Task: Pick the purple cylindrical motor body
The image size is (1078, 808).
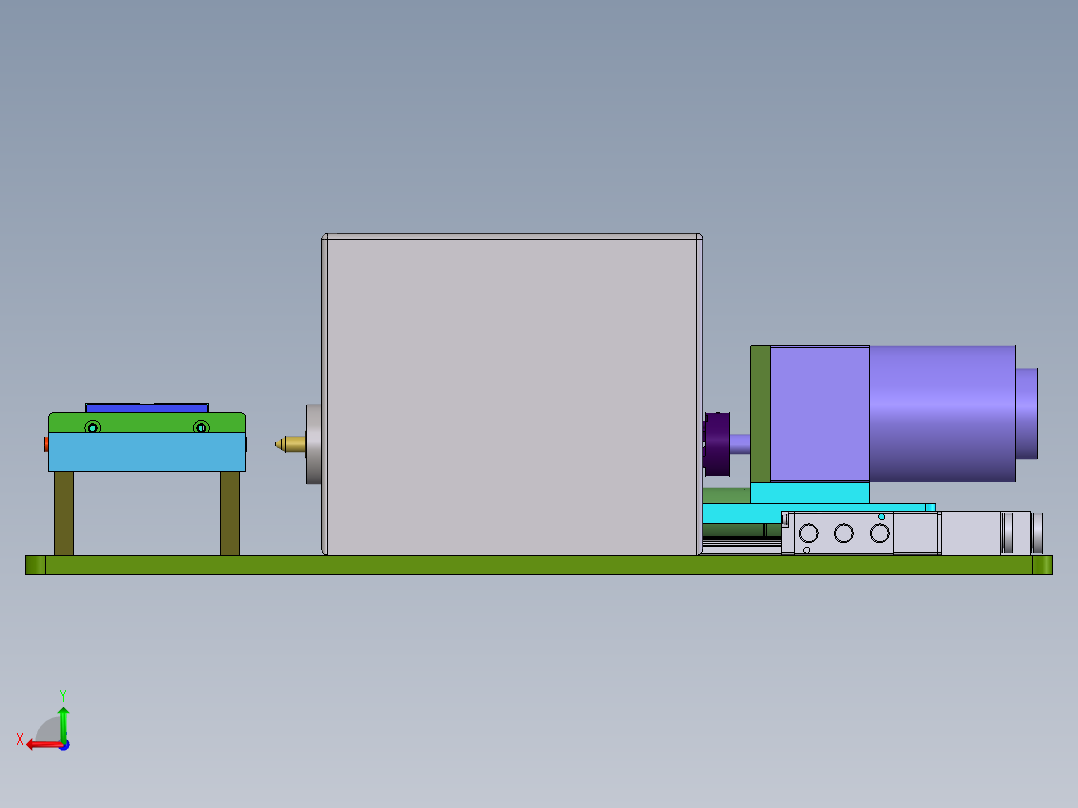Action: point(942,413)
